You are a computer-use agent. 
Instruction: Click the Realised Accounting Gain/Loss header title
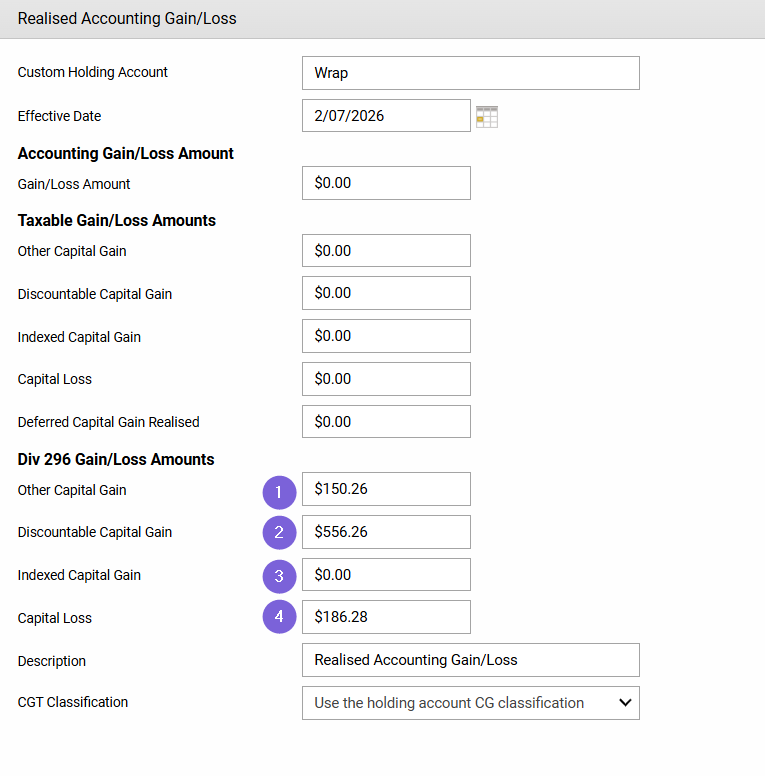tap(127, 19)
